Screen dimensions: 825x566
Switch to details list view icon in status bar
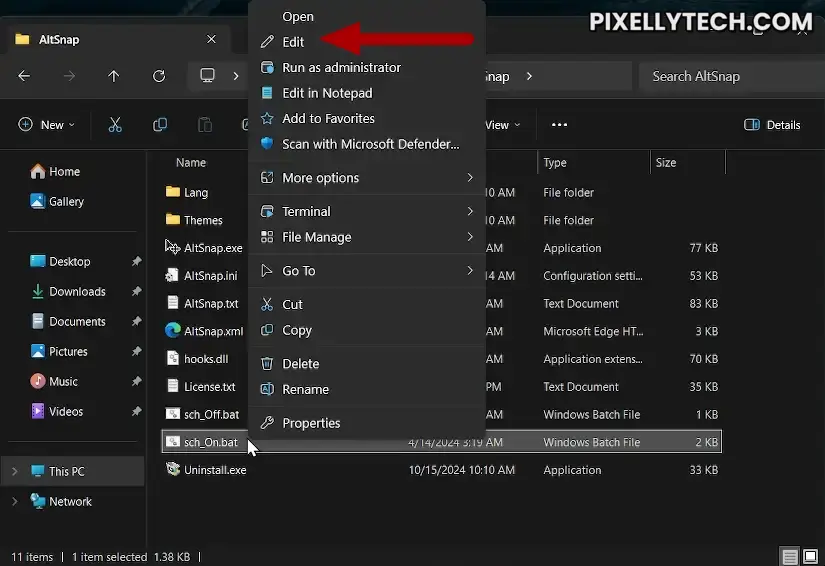789,556
